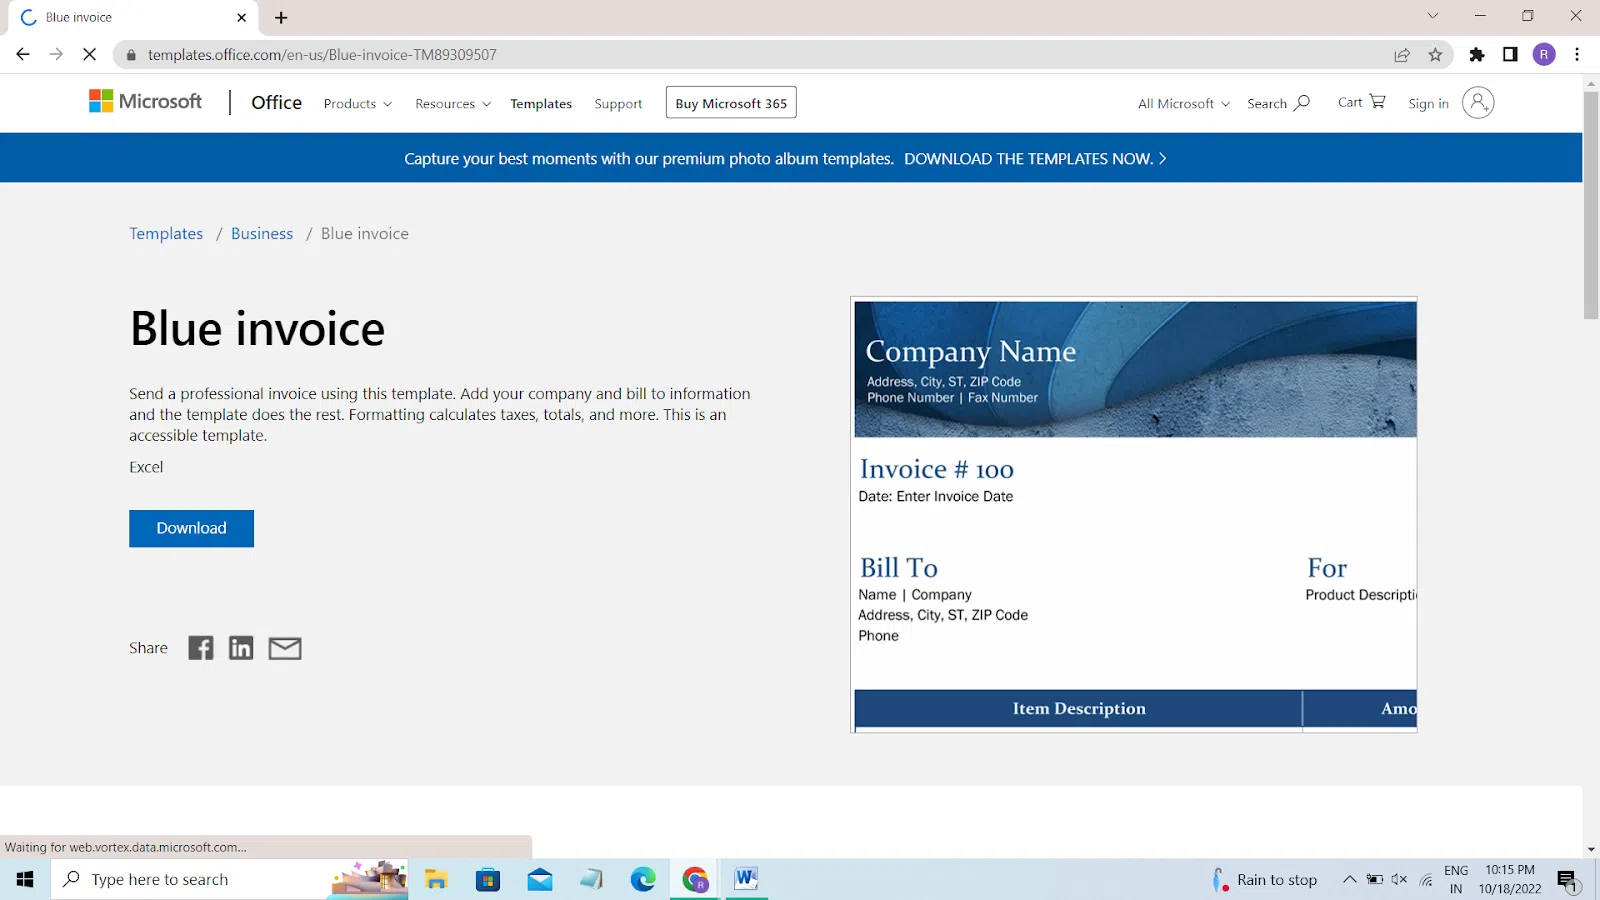The image size is (1600, 900).
Task: Open a new browser tab
Action: (x=281, y=18)
